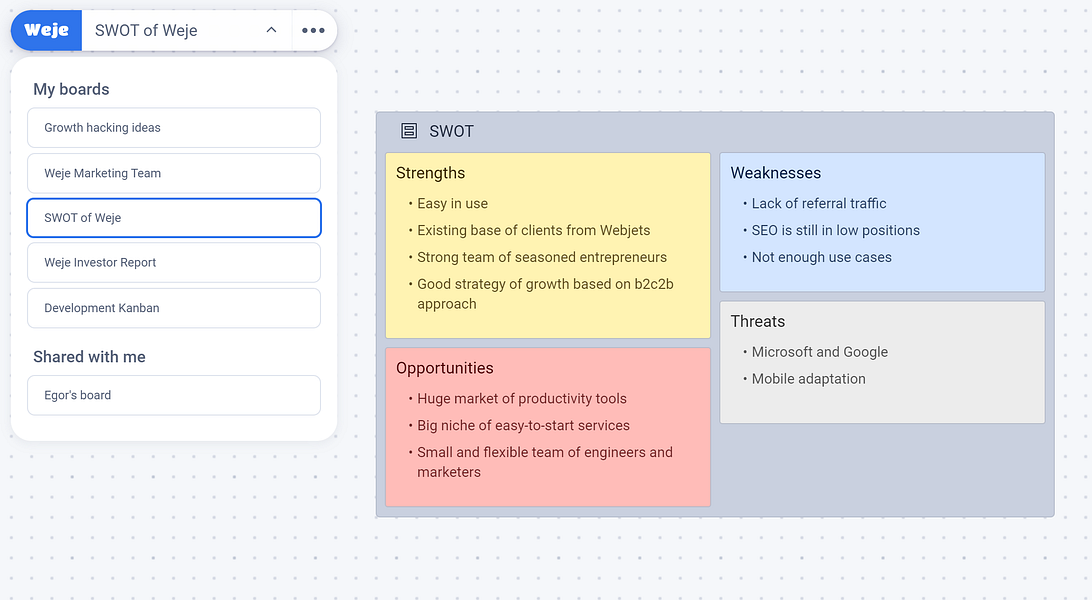Open the Growth hacking ideas board
Viewport: 1092px width, 600px height.
tap(174, 127)
